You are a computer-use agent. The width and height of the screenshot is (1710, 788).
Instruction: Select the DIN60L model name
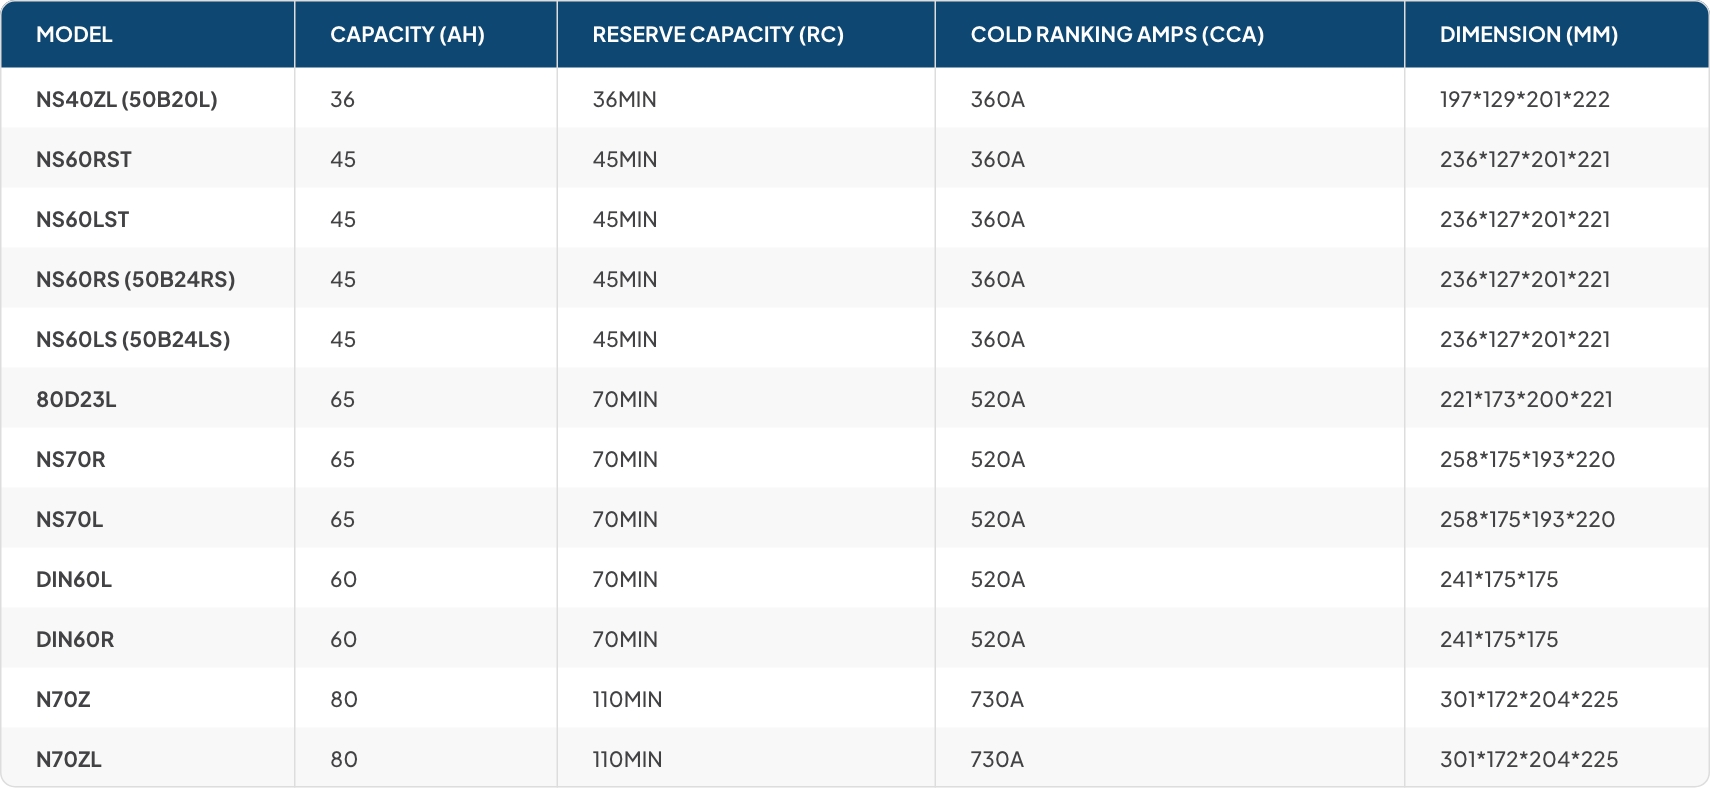click(74, 579)
